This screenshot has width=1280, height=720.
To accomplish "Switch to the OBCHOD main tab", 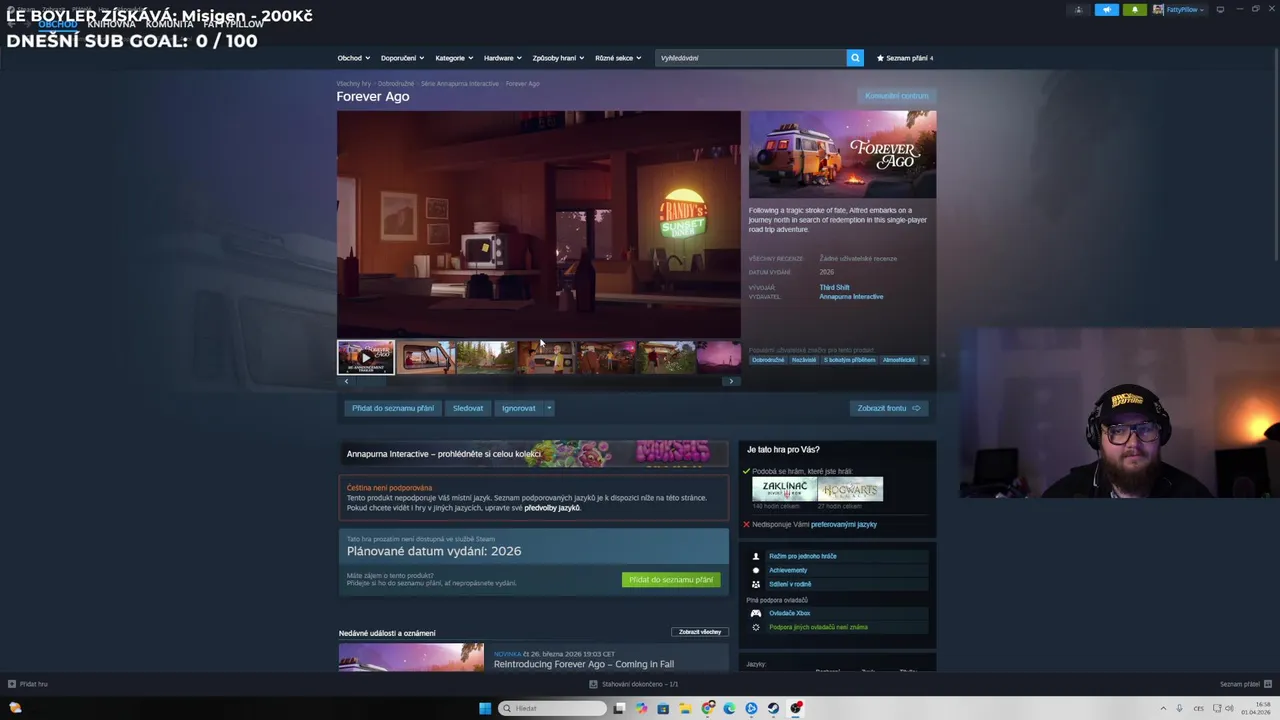I will click(58, 24).
